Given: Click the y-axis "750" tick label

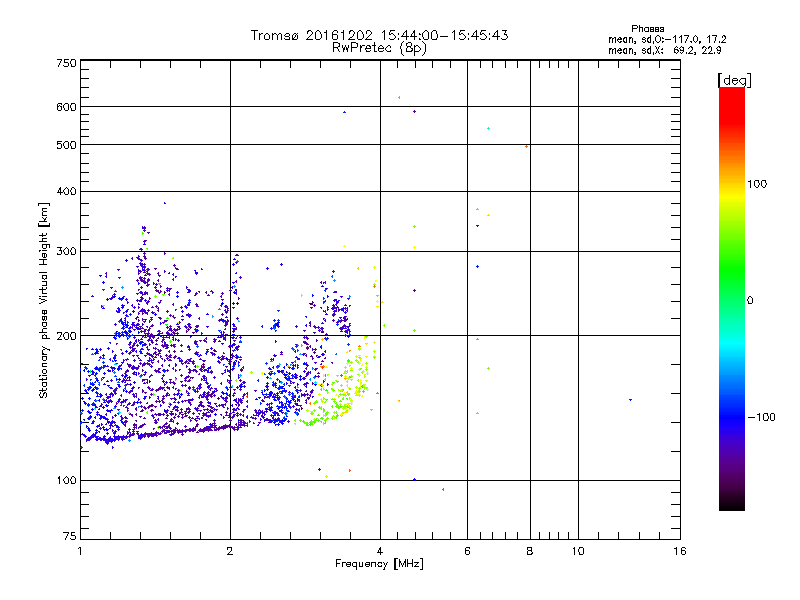Looking at the screenshot, I should coord(66,63).
